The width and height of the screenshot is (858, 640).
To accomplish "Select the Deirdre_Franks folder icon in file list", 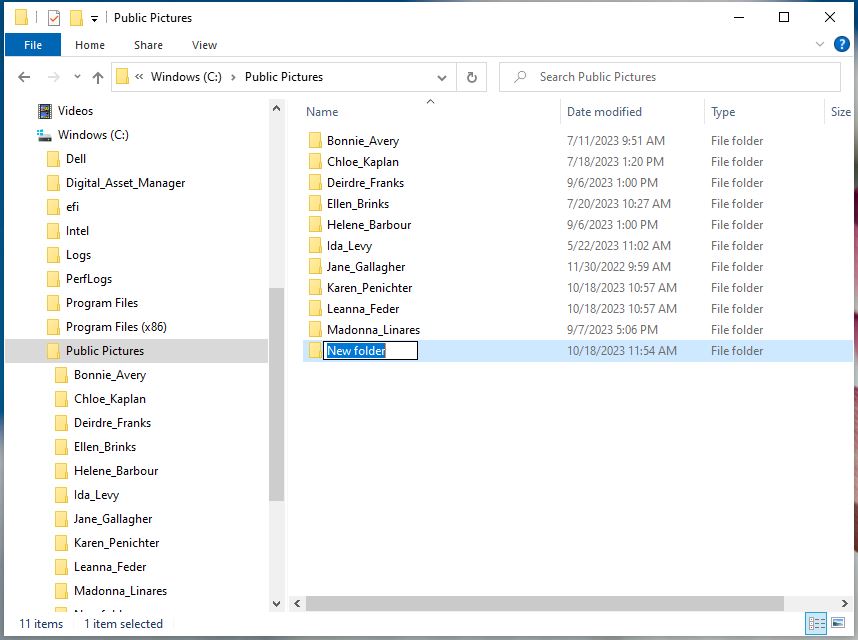I will (315, 183).
